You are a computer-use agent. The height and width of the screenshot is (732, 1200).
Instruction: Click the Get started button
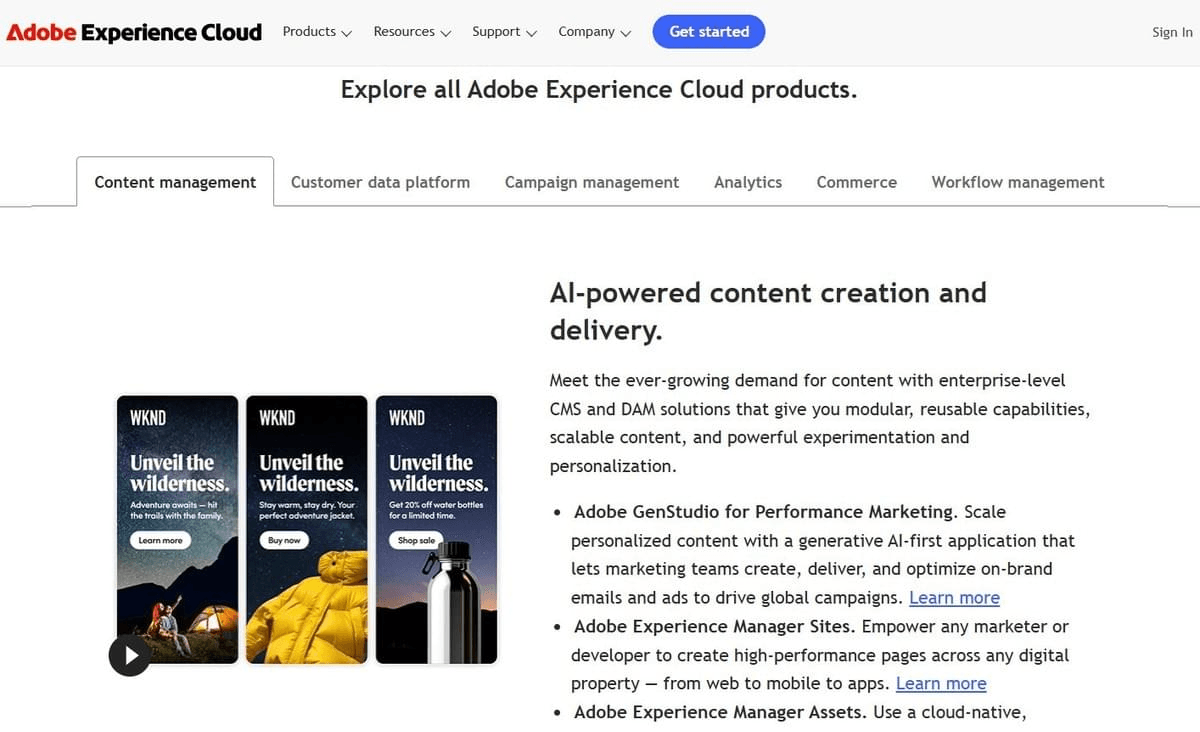click(x=709, y=32)
